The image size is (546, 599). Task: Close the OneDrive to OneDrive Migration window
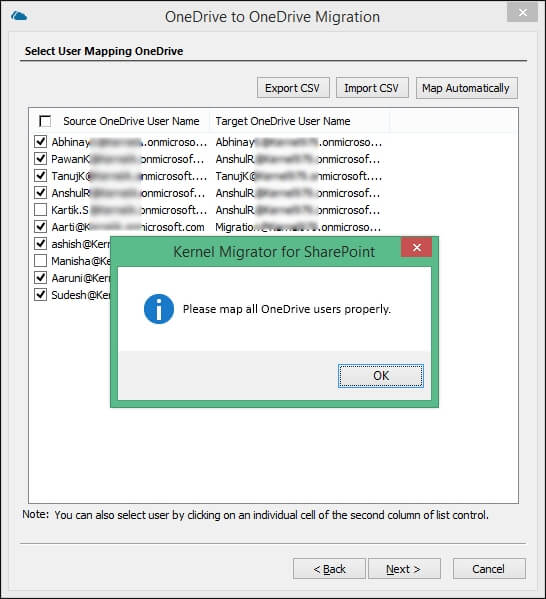522,12
